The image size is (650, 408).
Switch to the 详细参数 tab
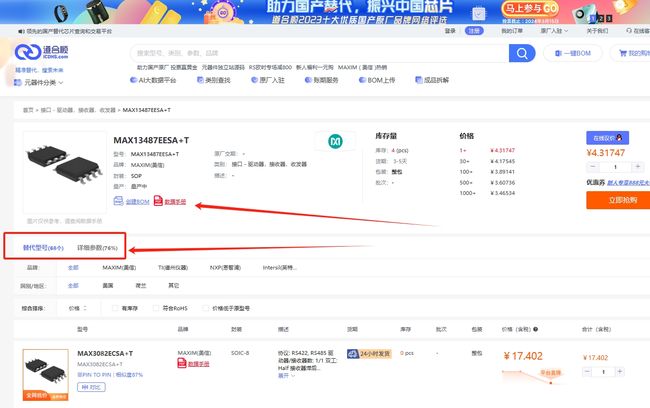[x=97, y=248]
